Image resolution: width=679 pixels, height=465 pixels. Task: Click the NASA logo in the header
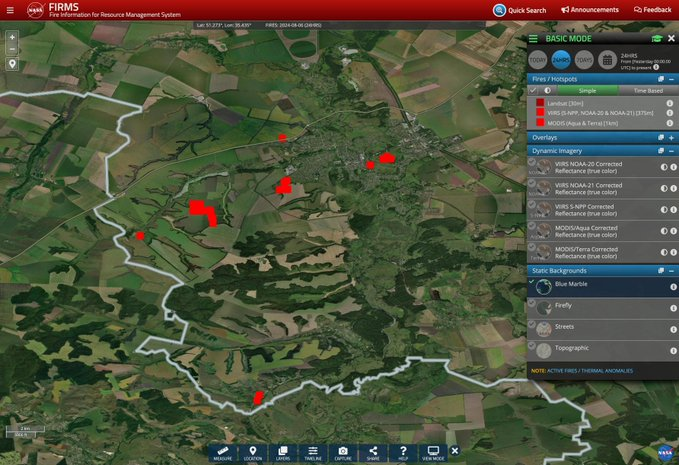point(35,10)
